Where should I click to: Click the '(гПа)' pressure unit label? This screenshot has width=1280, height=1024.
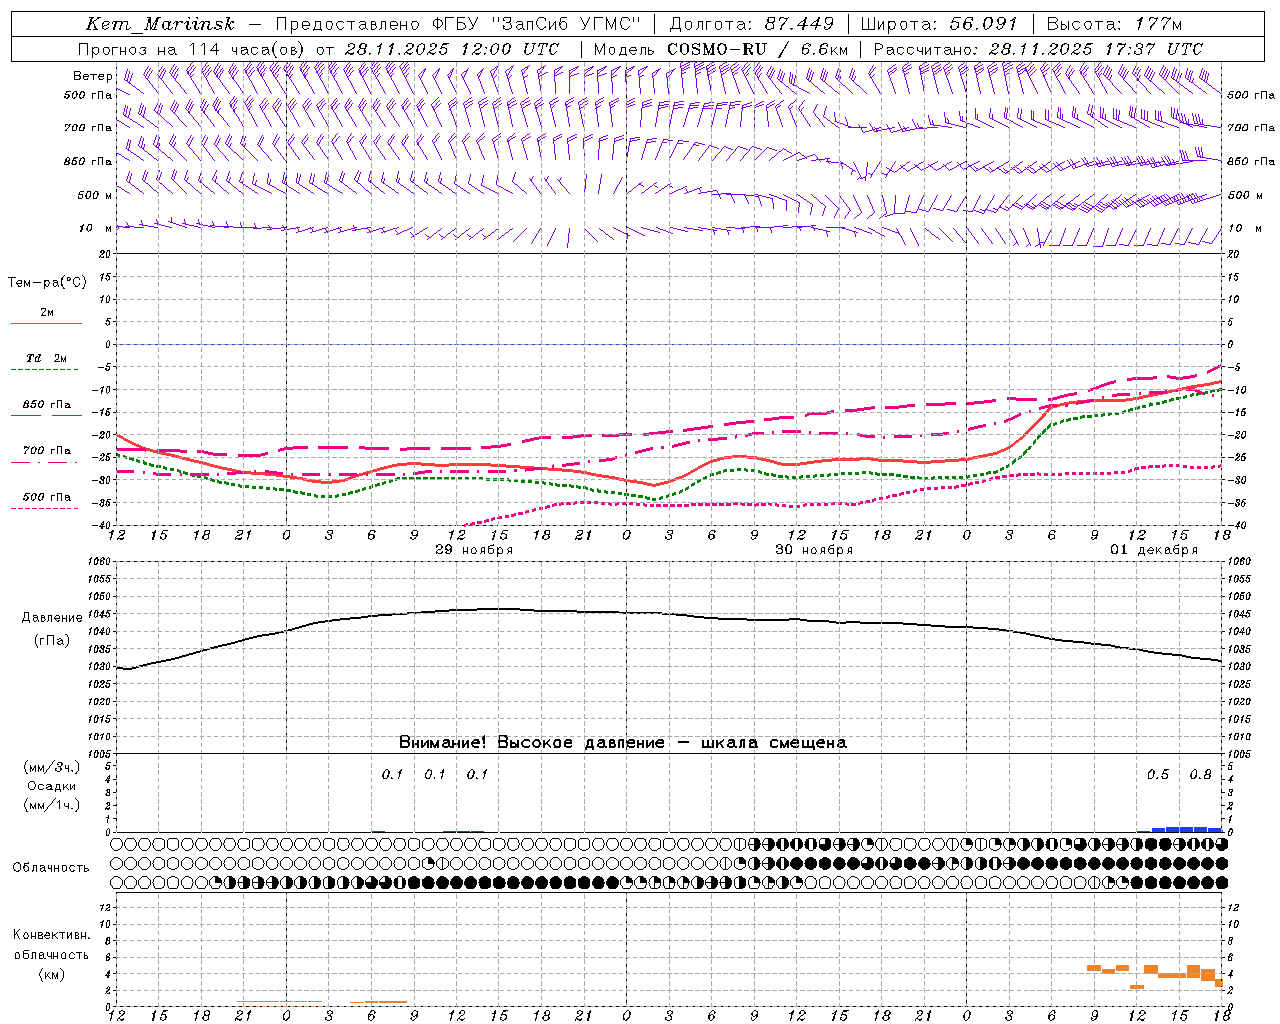[52, 641]
